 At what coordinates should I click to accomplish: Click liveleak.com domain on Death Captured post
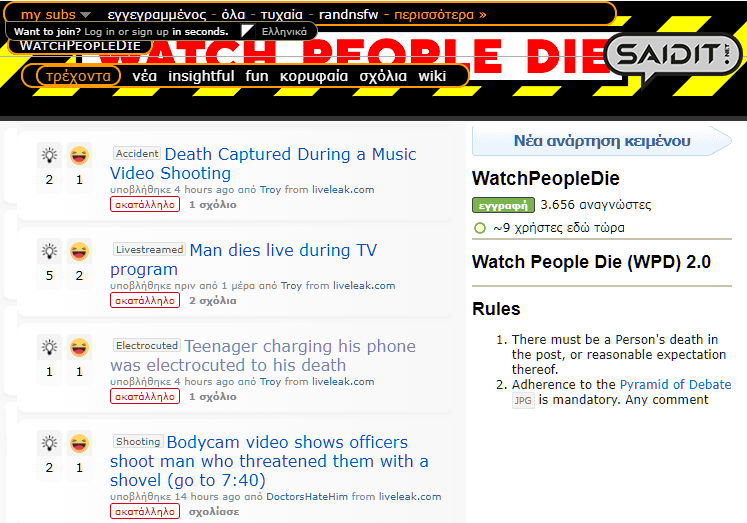point(343,190)
